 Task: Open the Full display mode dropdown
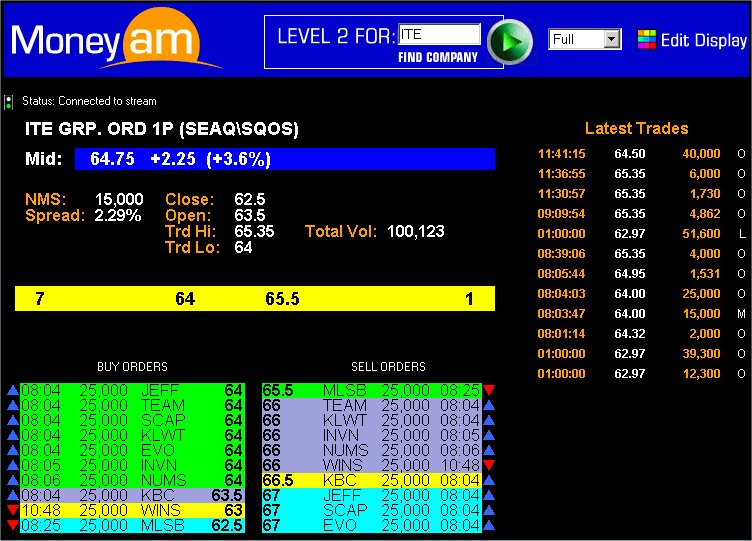612,39
